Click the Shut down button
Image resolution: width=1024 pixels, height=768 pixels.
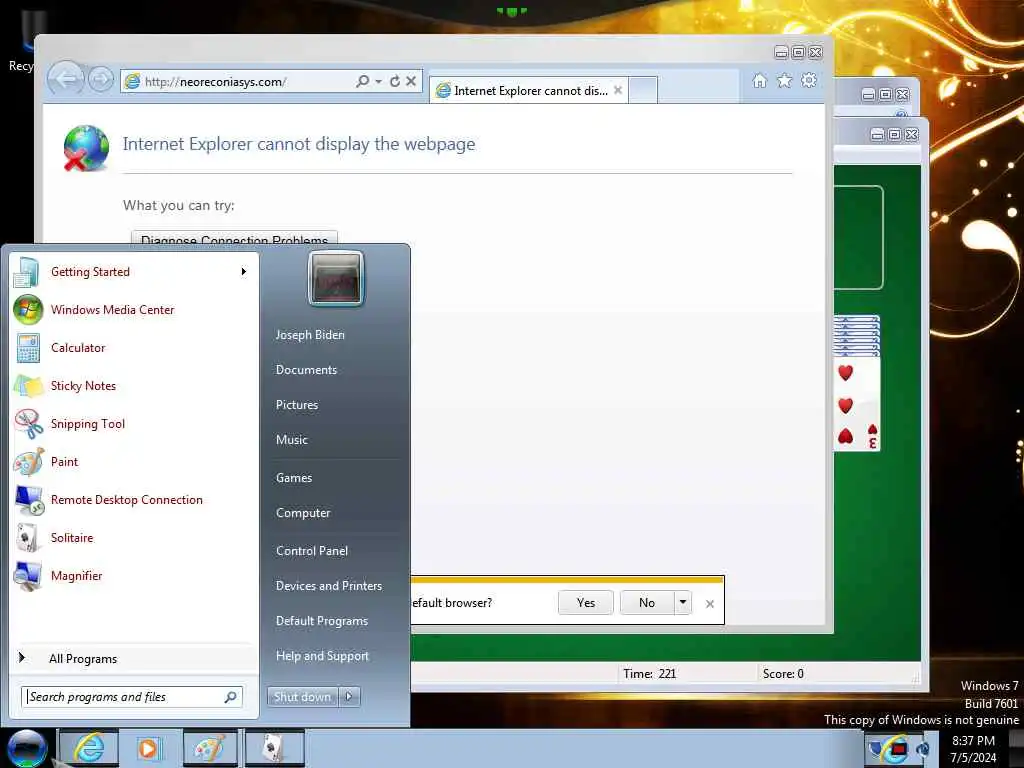[x=302, y=697]
